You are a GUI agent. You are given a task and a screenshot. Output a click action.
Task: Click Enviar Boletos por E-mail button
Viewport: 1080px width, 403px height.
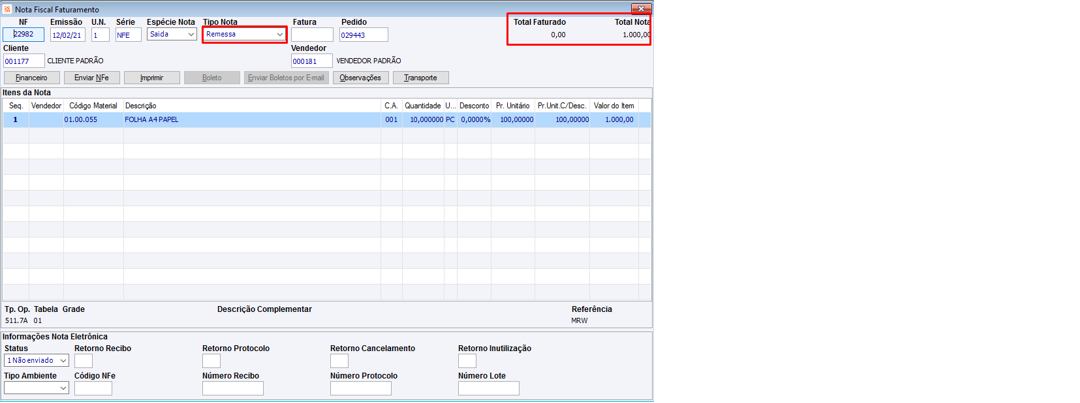[x=286, y=78]
